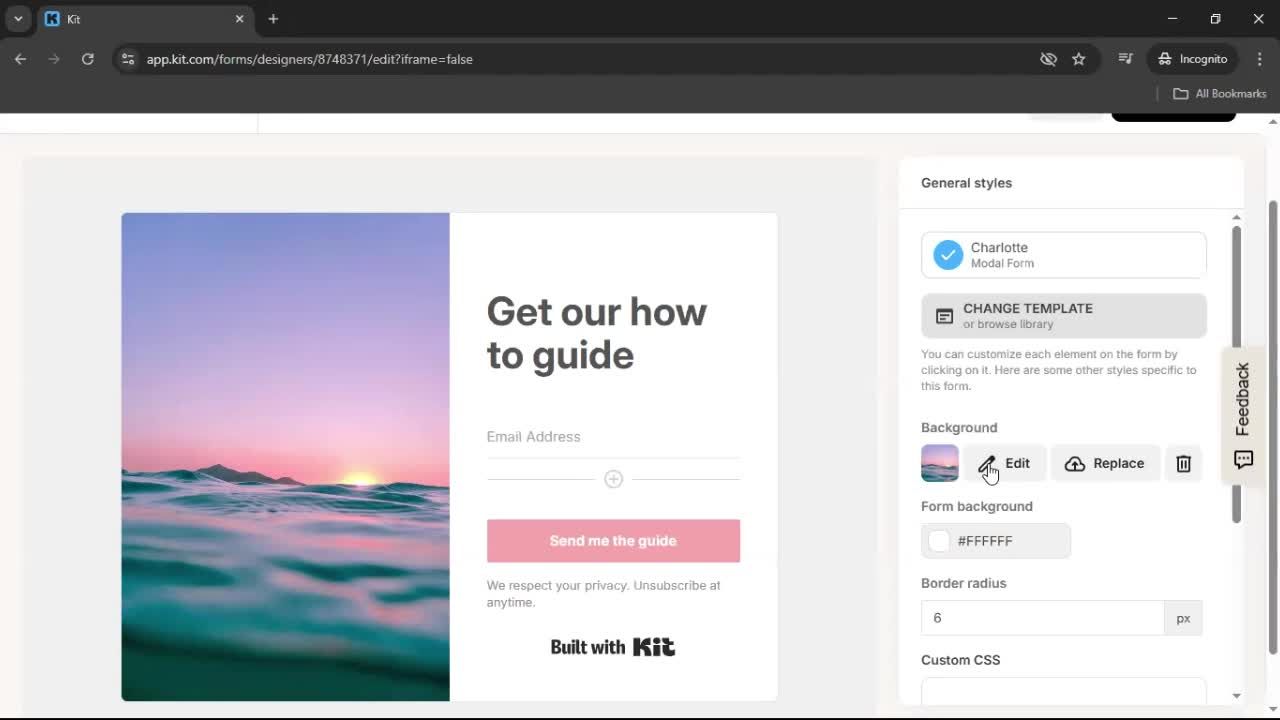Toggle the bookmark star for this page

pyautogui.click(x=1079, y=59)
